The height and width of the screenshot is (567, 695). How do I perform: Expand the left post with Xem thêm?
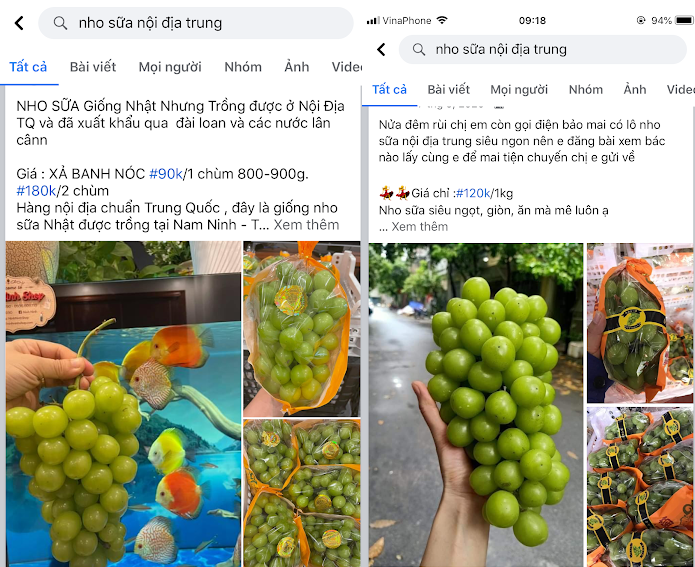[307, 225]
